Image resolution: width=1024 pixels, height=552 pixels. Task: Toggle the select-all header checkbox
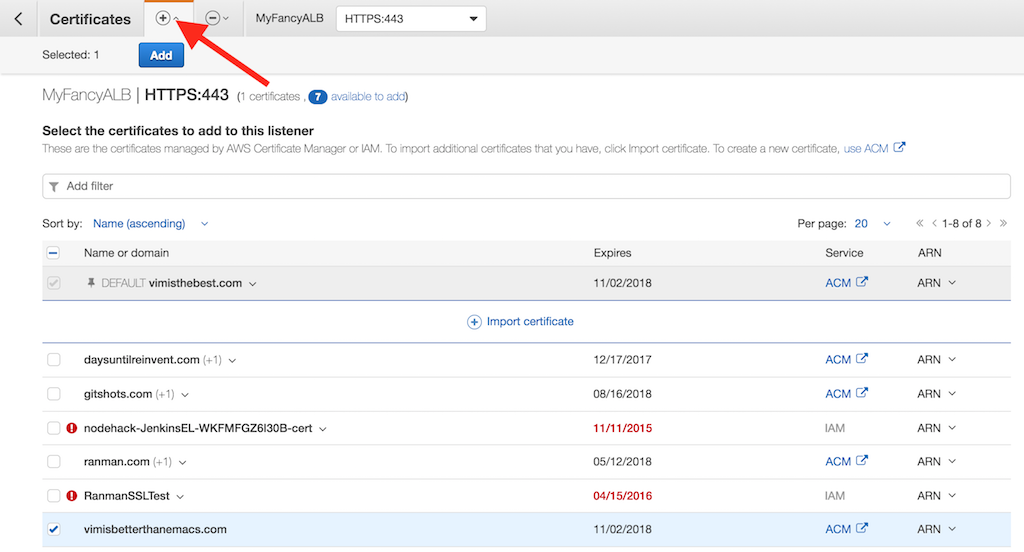click(54, 253)
